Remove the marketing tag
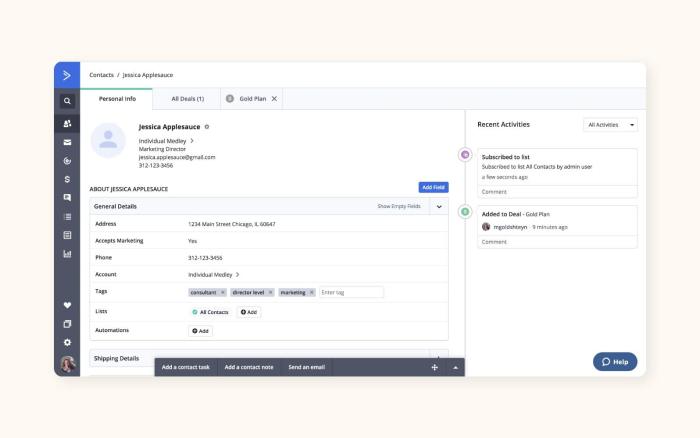This screenshot has width=700, height=438. [312, 292]
